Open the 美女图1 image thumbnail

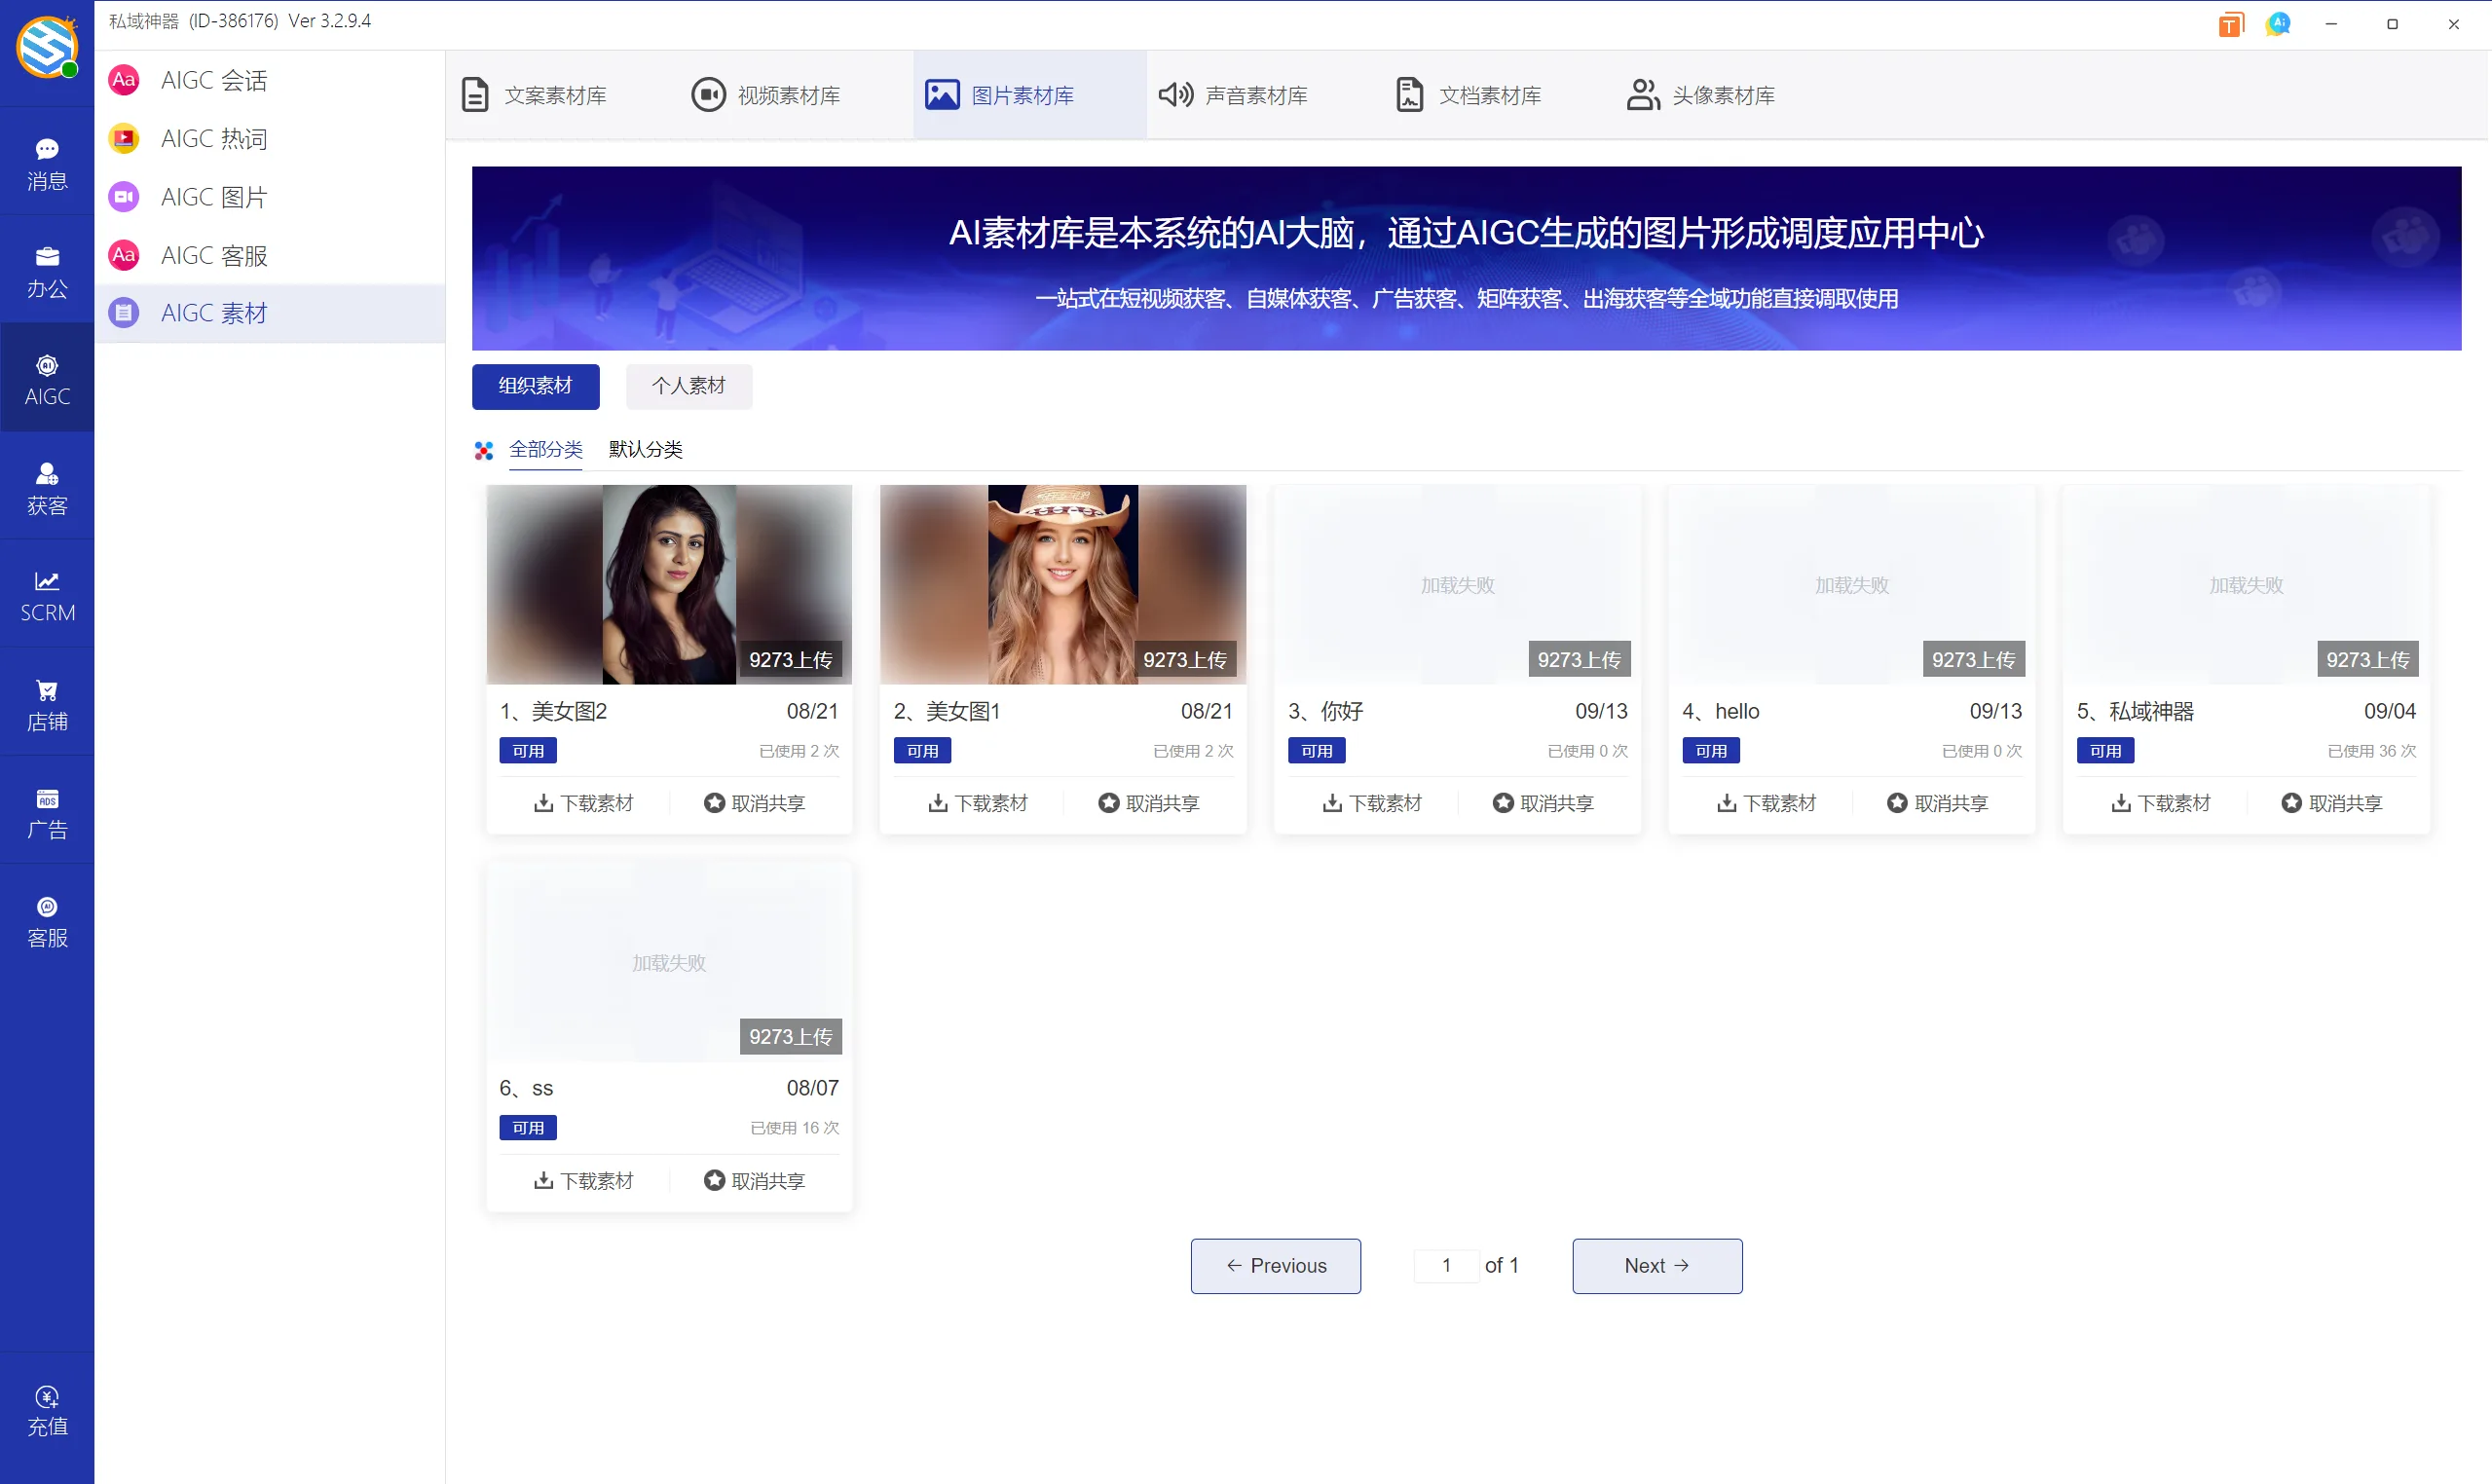coord(1062,585)
